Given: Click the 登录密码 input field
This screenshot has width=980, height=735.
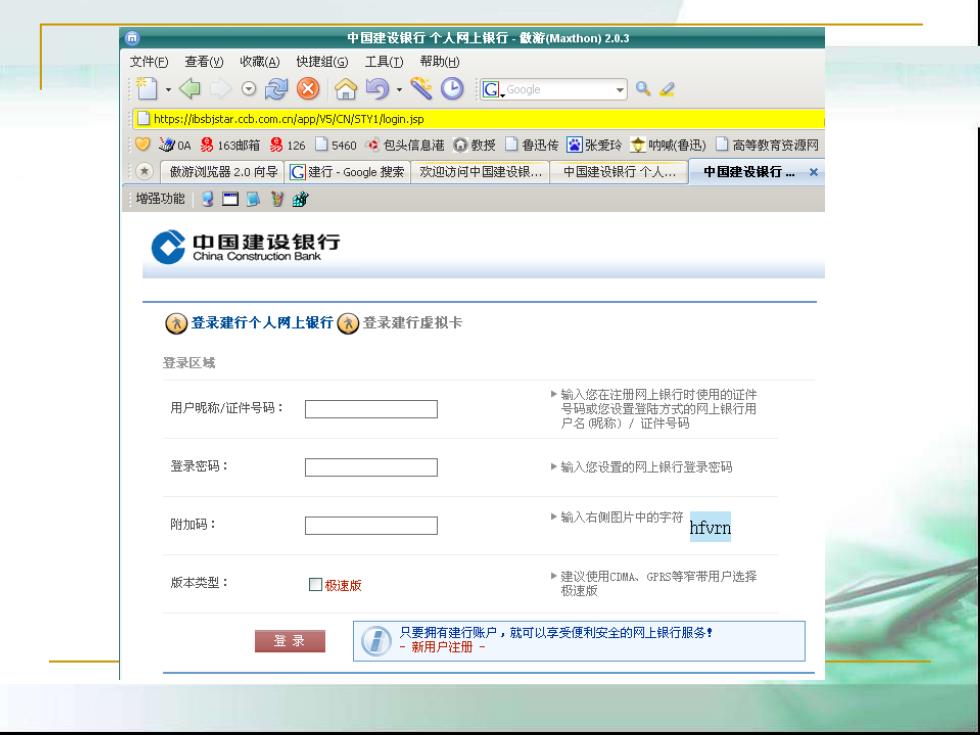Looking at the screenshot, I should click(x=371, y=467).
